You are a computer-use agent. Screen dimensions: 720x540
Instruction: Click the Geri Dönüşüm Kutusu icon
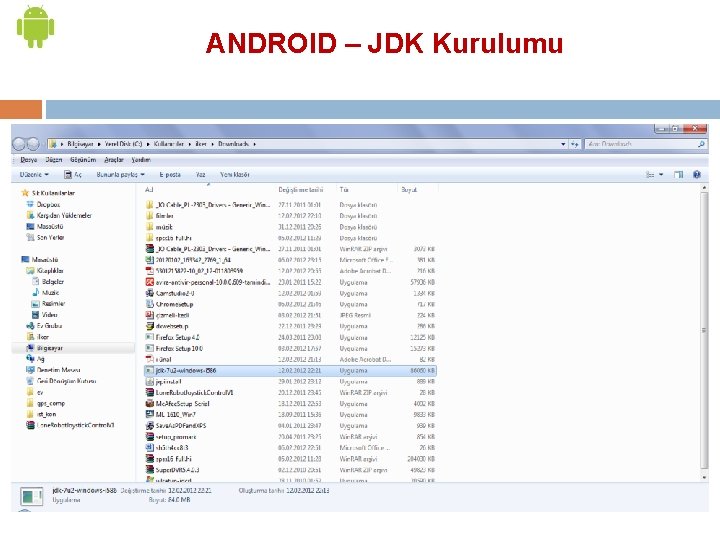30,381
